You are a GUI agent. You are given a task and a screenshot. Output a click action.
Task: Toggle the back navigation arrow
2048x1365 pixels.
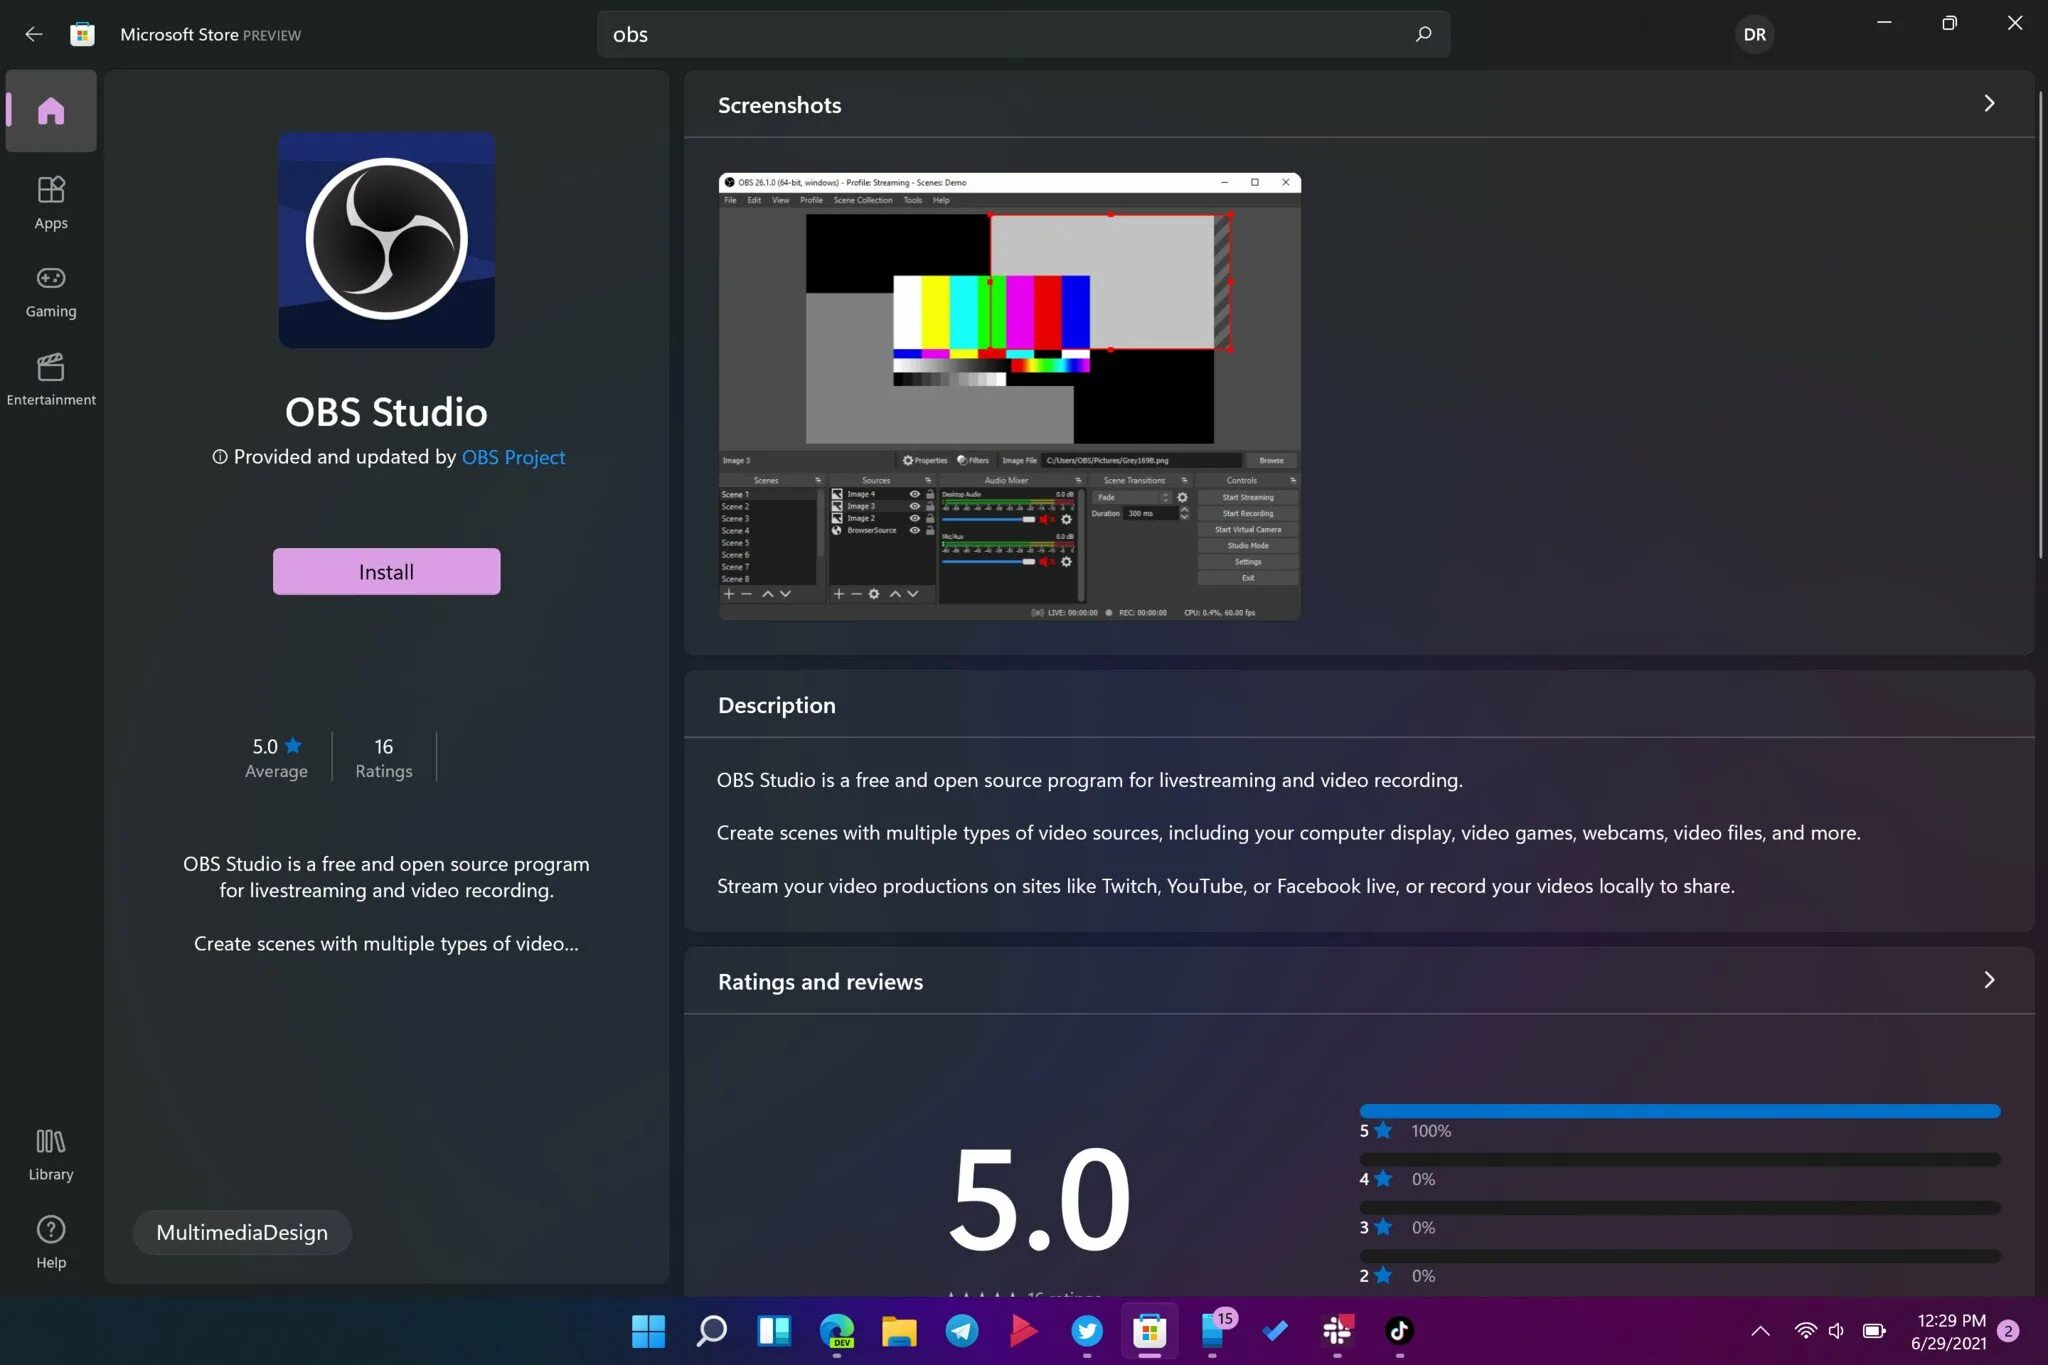tap(33, 34)
